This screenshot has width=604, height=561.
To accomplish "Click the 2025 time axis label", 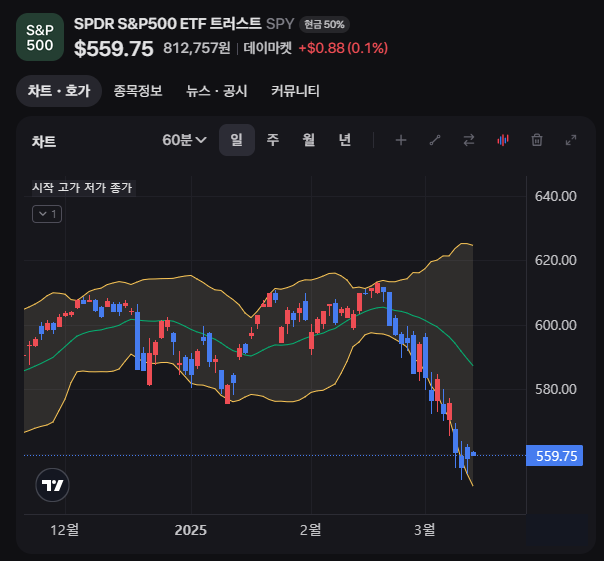I will click(191, 530).
